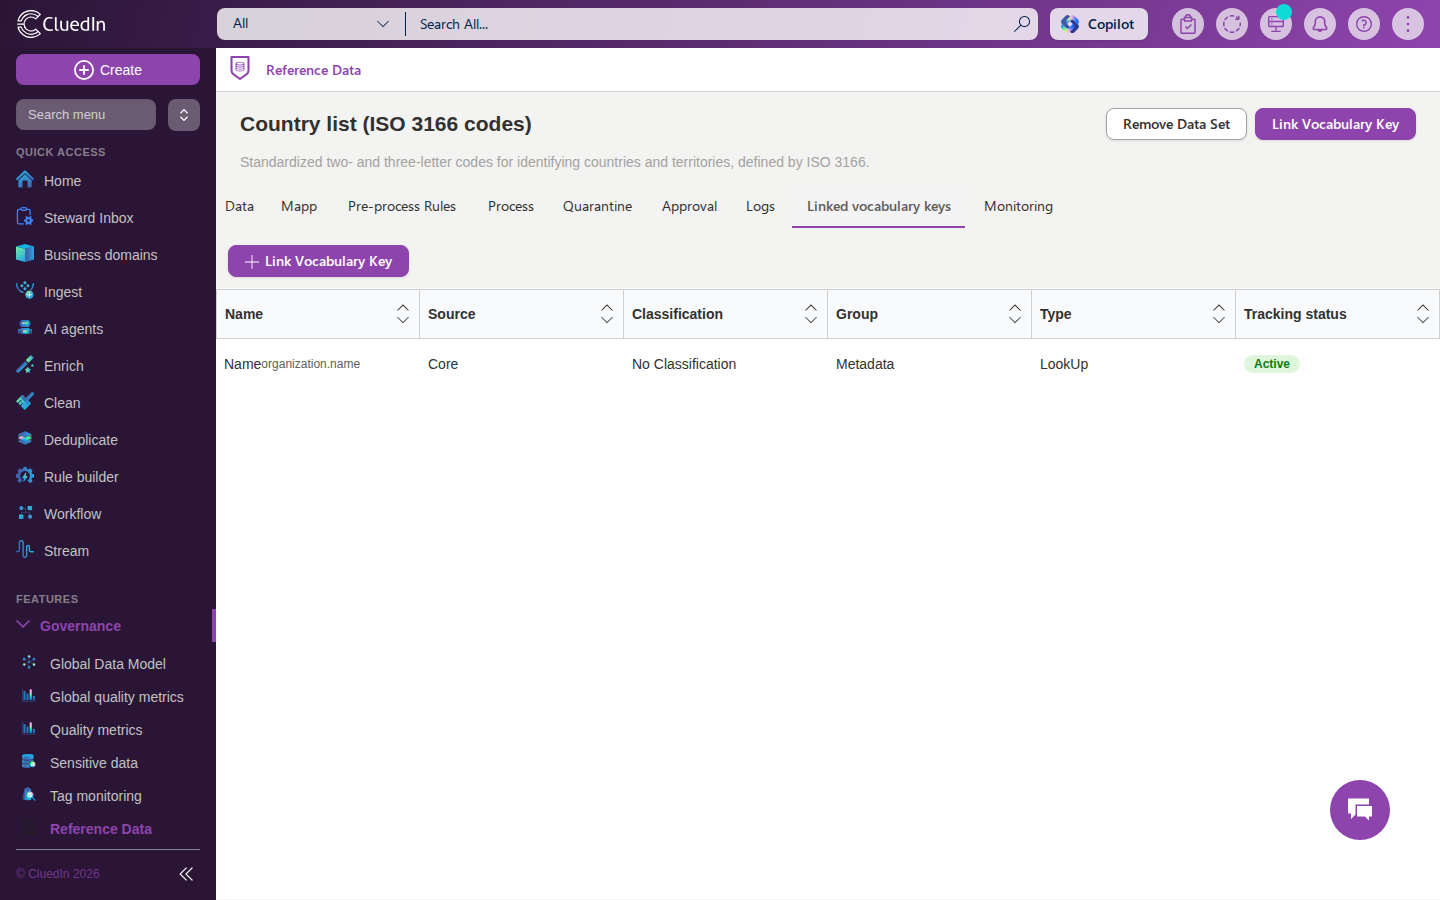Screen dimensions: 1440x900
Task: Click the Remove Data Set button
Action: click(x=1176, y=124)
